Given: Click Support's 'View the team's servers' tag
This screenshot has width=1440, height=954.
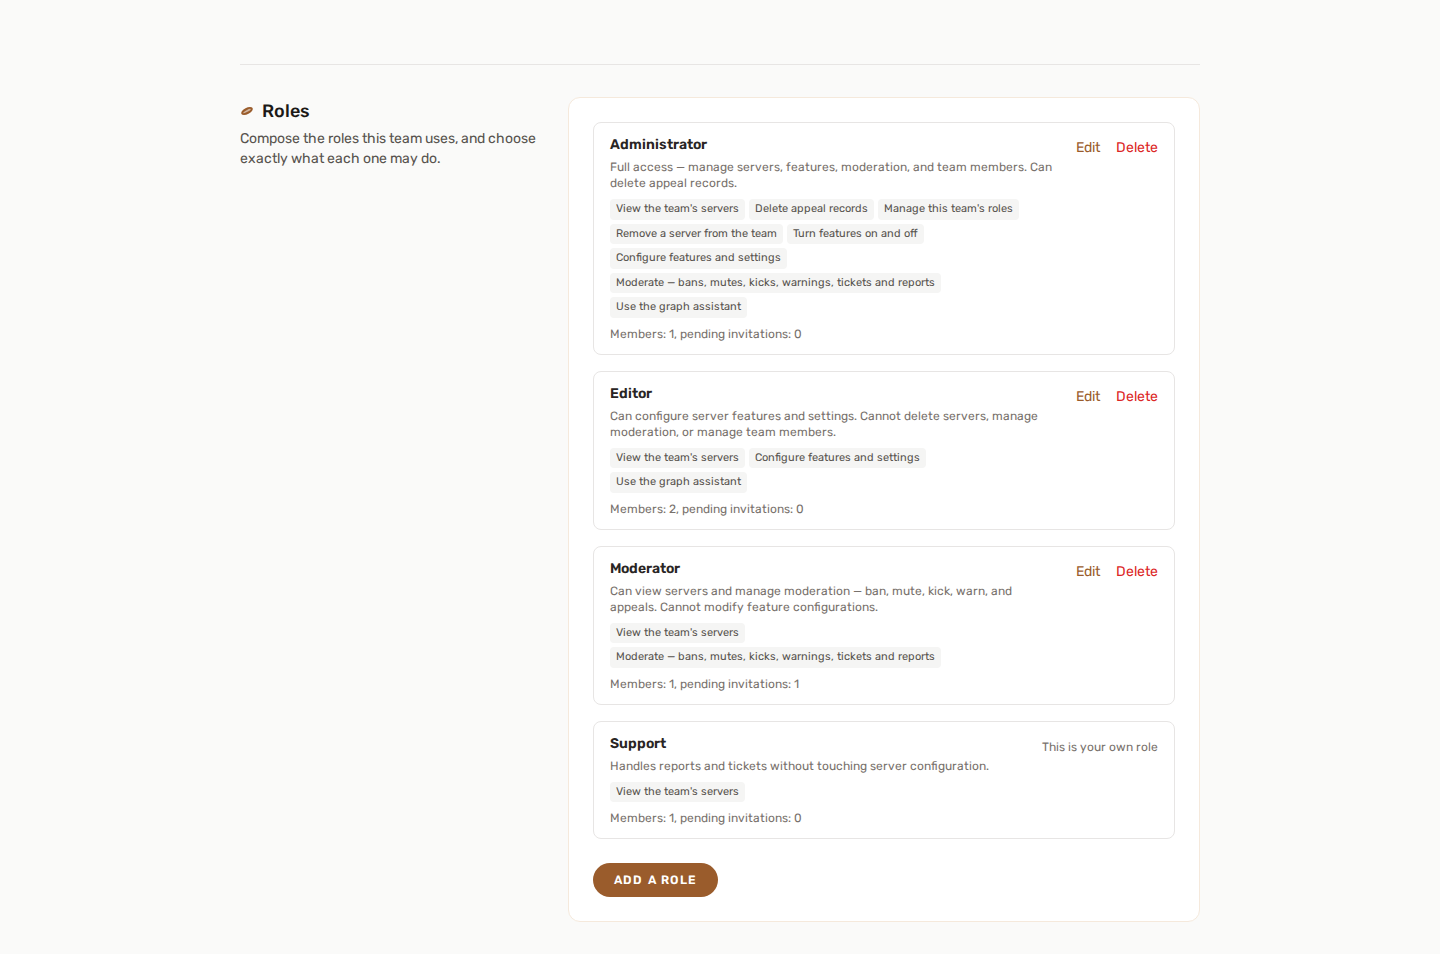Looking at the screenshot, I should pyautogui.click(x=677, y=792).
